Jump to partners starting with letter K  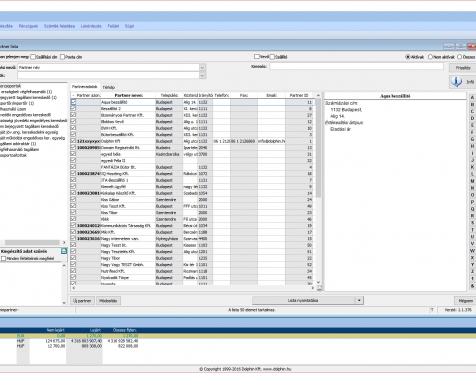[472, 167]
